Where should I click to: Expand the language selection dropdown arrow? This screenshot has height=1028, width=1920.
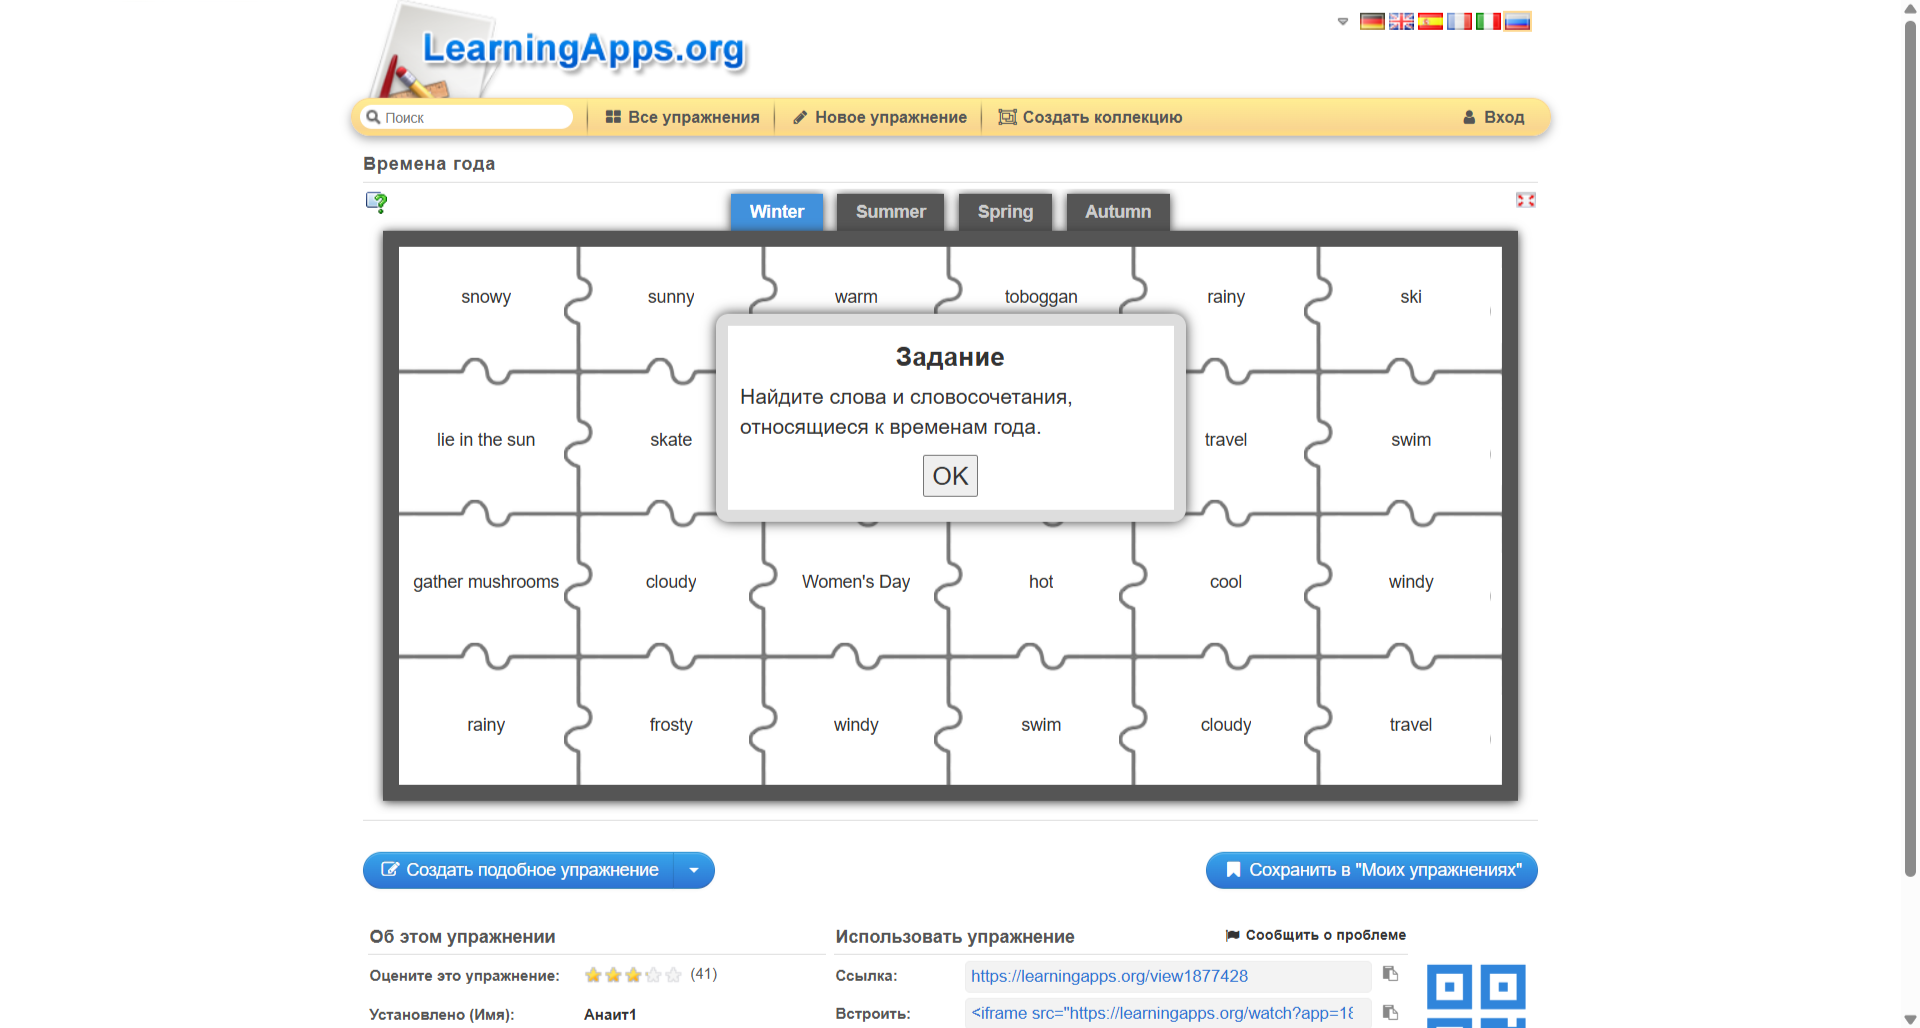click(x=1343, y=21)
